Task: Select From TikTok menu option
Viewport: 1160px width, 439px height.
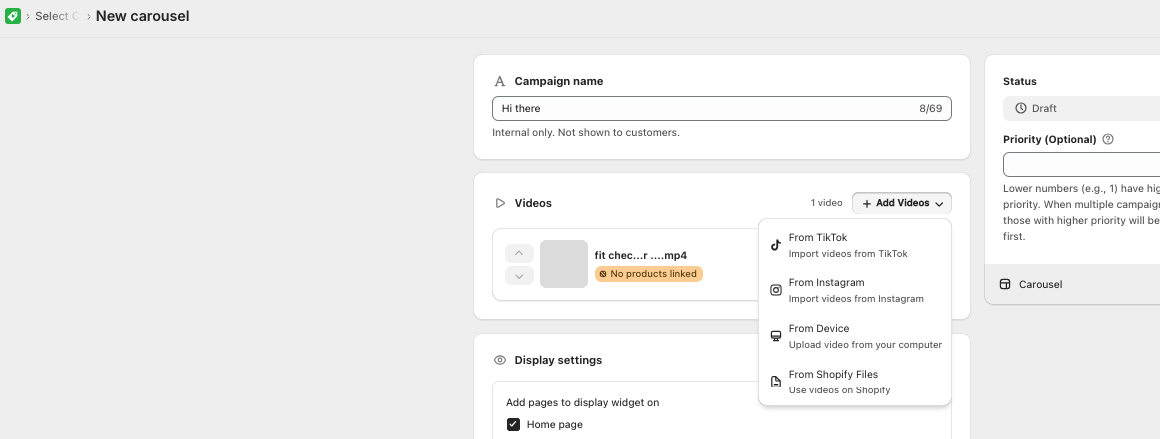Action: 854,245
